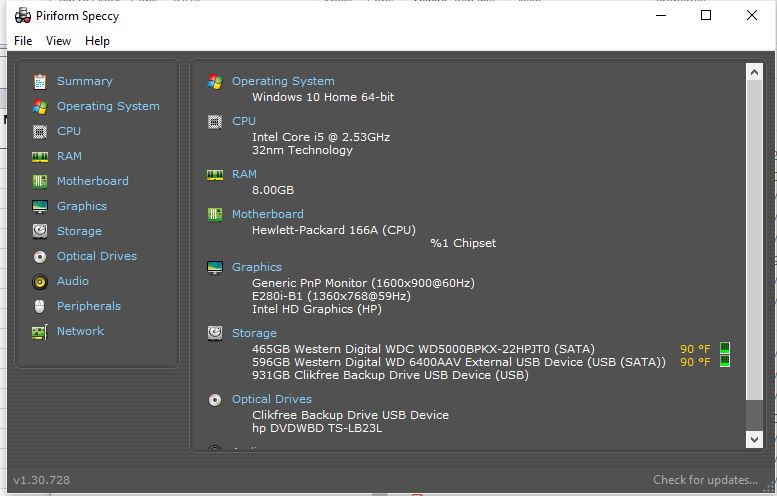777x496 pixels.
Task: Click the 8.00GB RAM value
Action: [x=273, y=190]
